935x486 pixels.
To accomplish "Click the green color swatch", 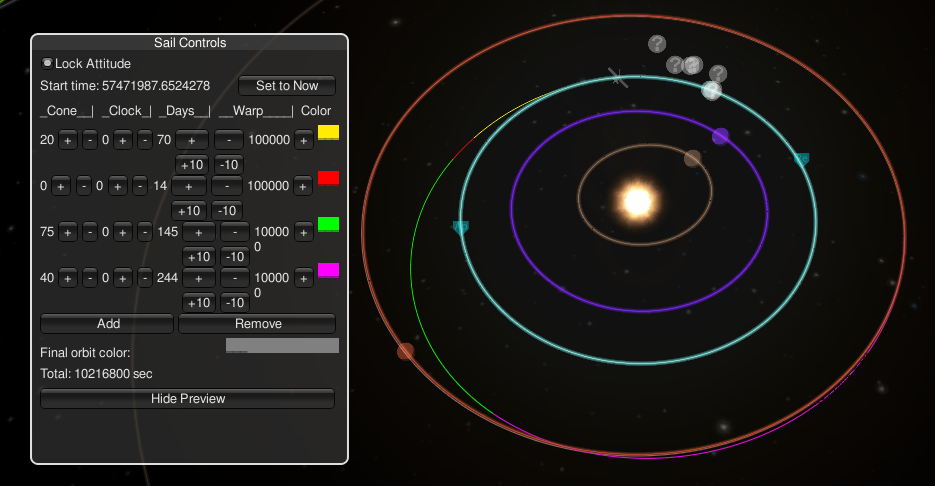I will coord(328,225).
